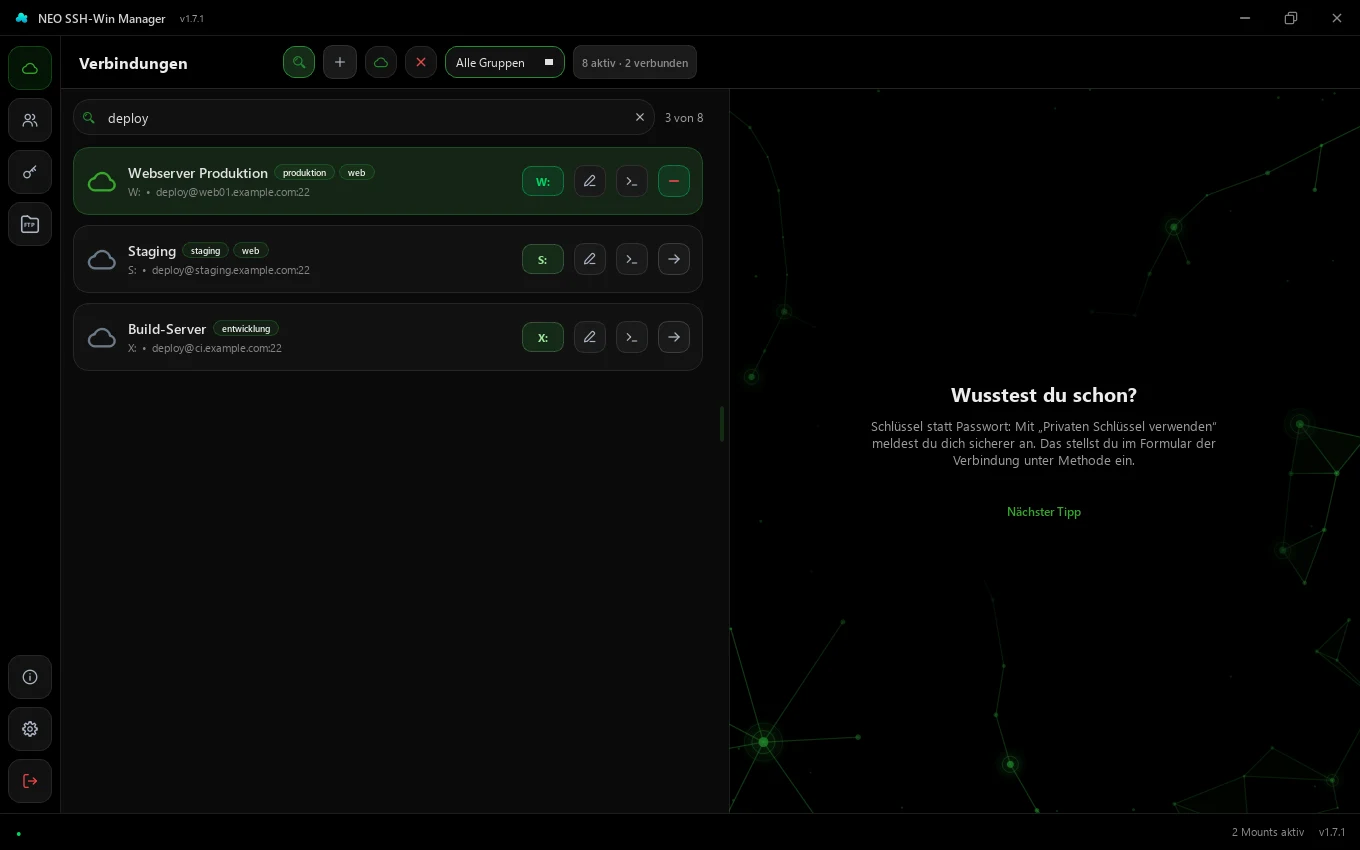Open the FTP folder section in sidebar

point(30,224)
